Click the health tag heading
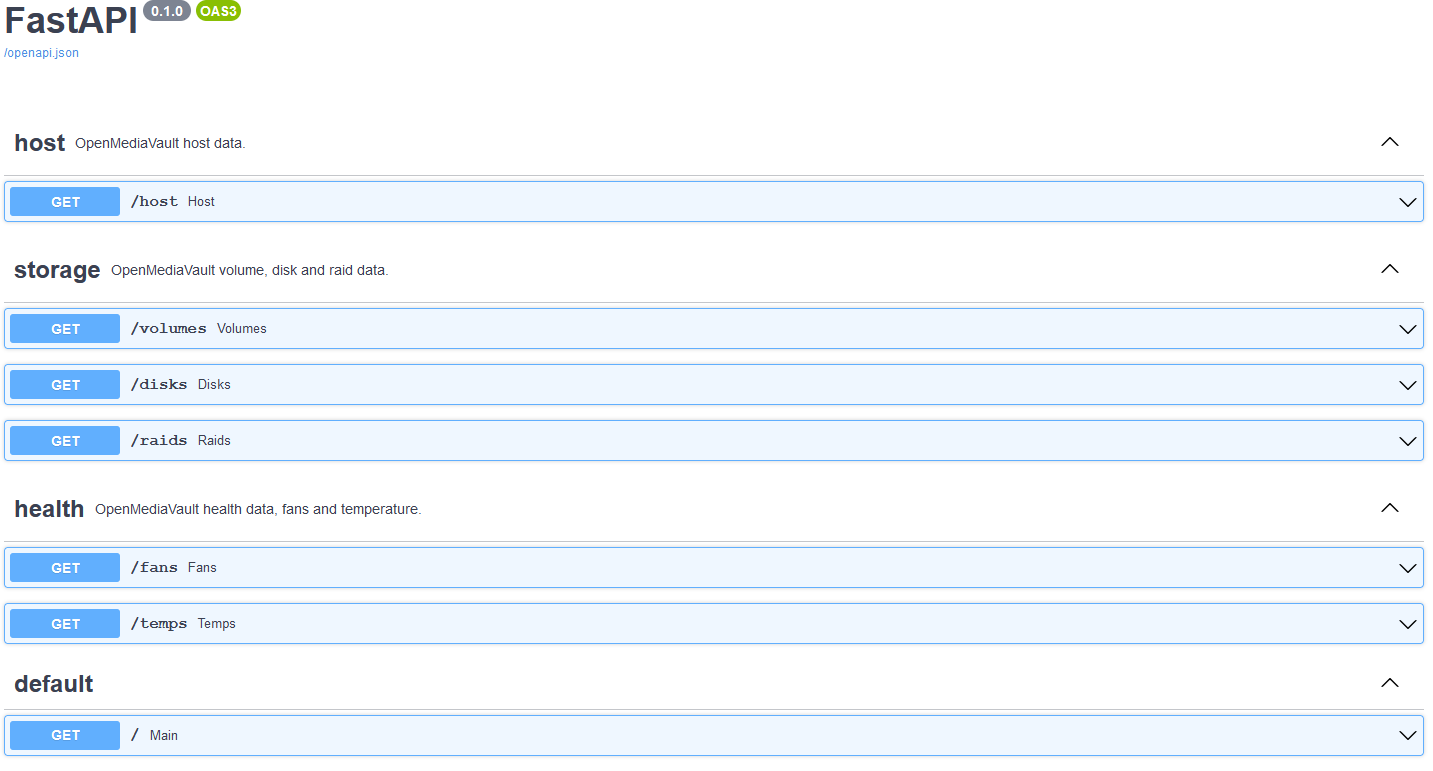This screenshot has width=1433, height=771. click(49, 509)
